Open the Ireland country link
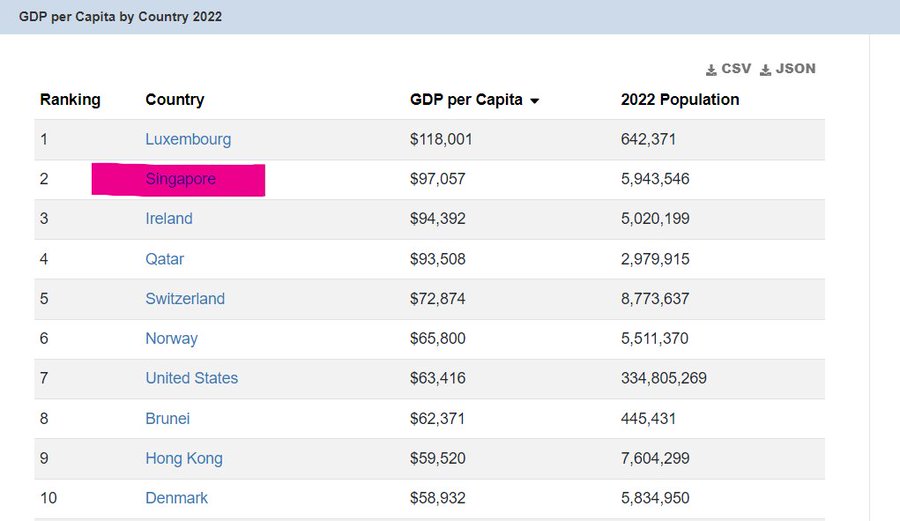Viewport: 900px width, 521px height. tap(169, 219)
